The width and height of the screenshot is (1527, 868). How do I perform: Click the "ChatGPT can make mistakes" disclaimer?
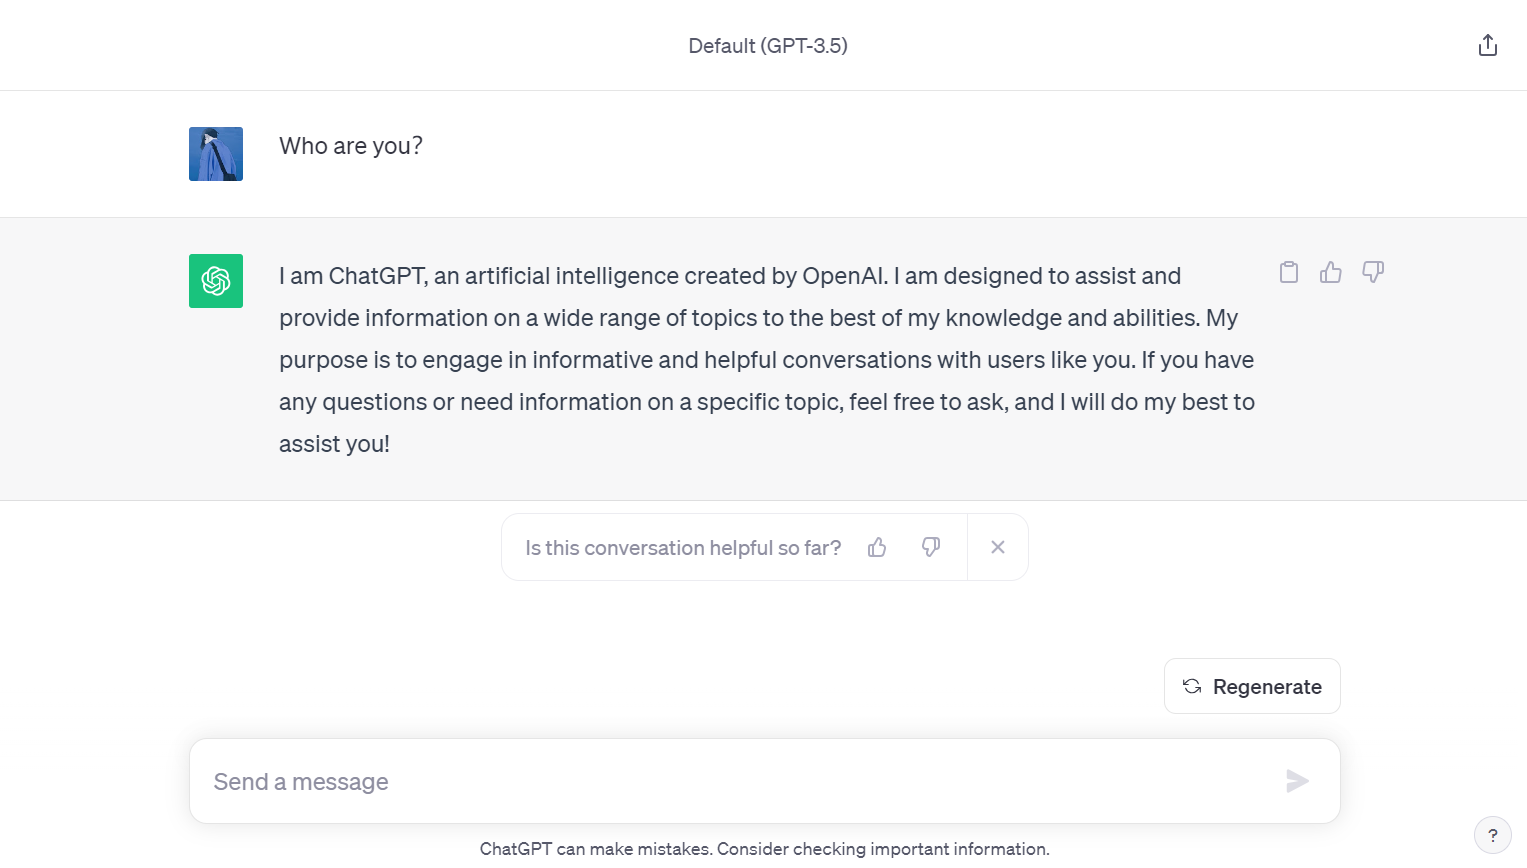coord(764,849)
